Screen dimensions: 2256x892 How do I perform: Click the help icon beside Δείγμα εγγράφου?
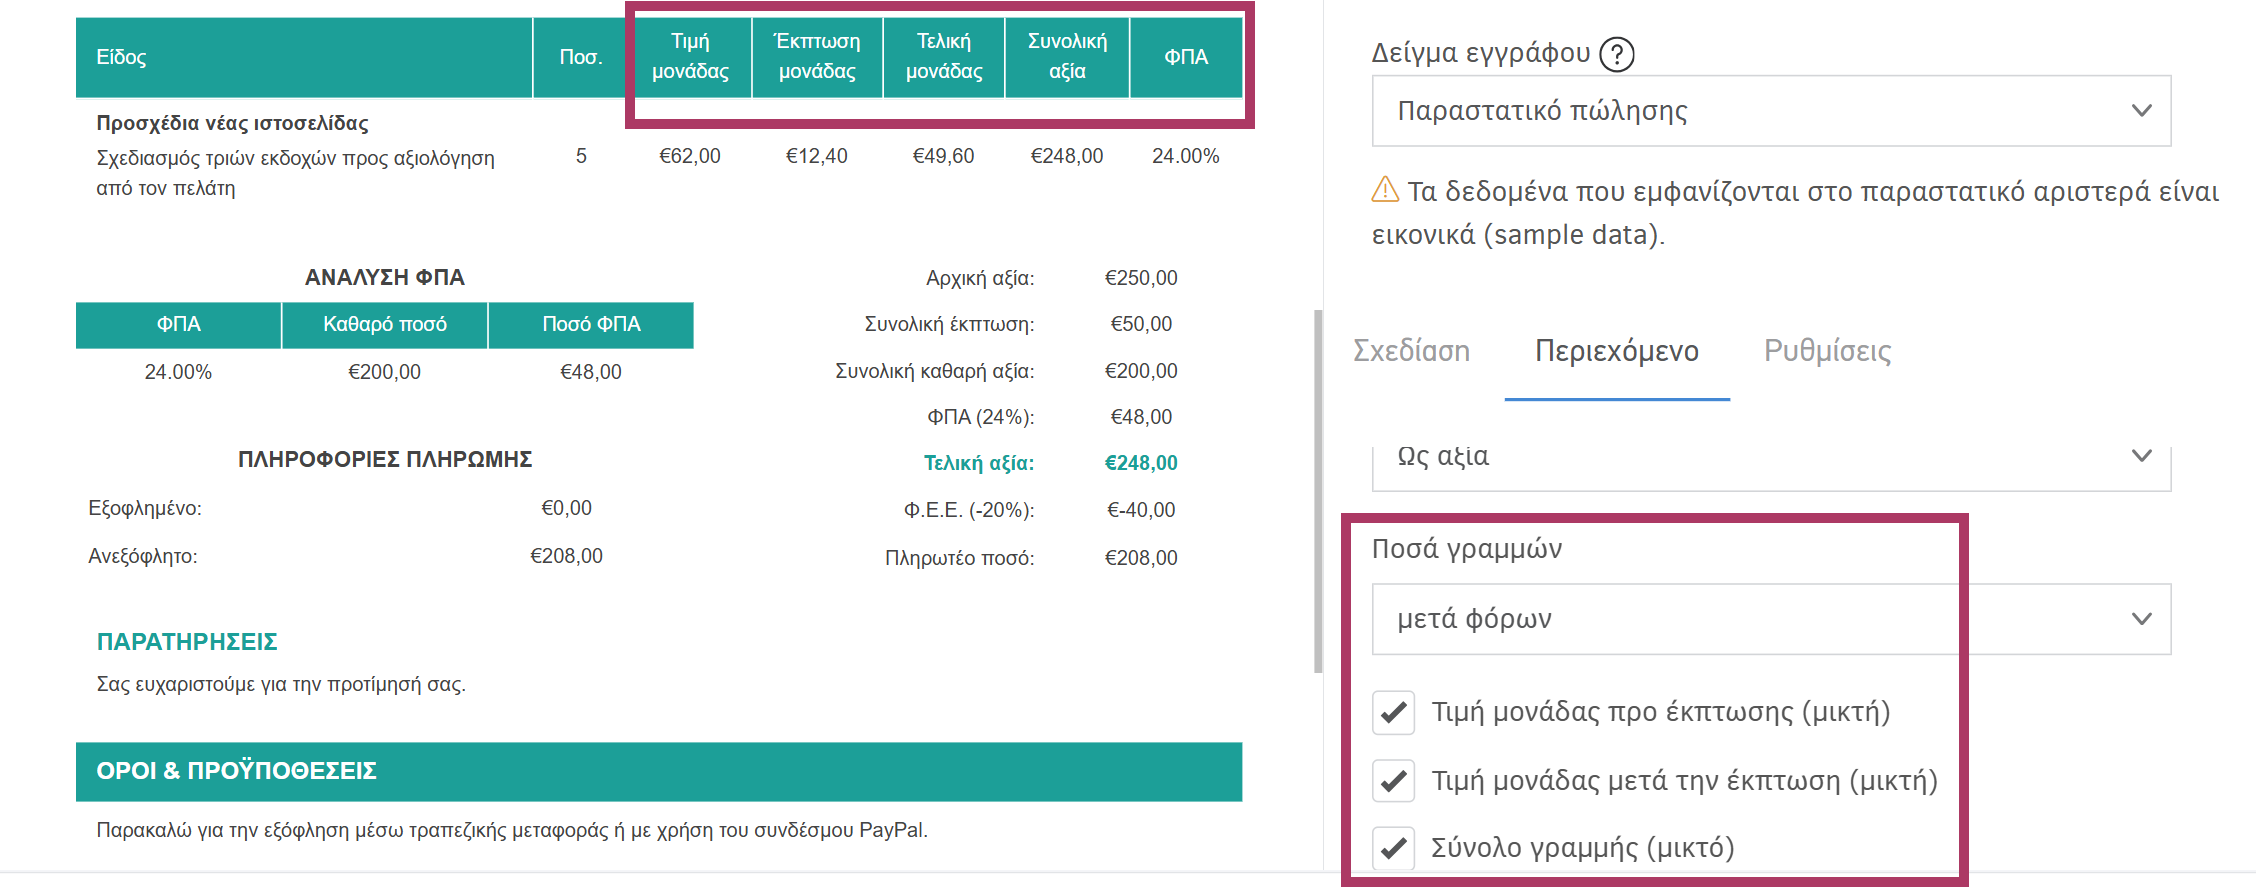click(1617, 54)
